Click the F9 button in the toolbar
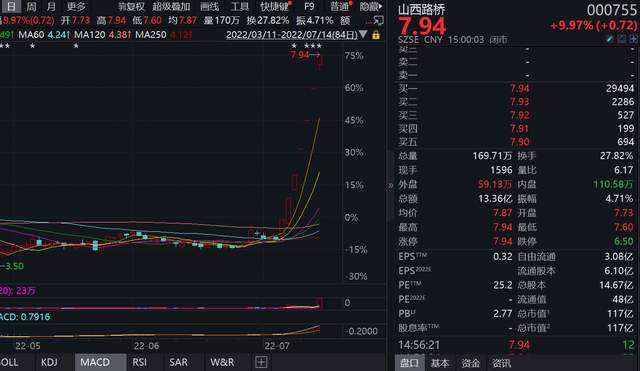 [309, 7]
